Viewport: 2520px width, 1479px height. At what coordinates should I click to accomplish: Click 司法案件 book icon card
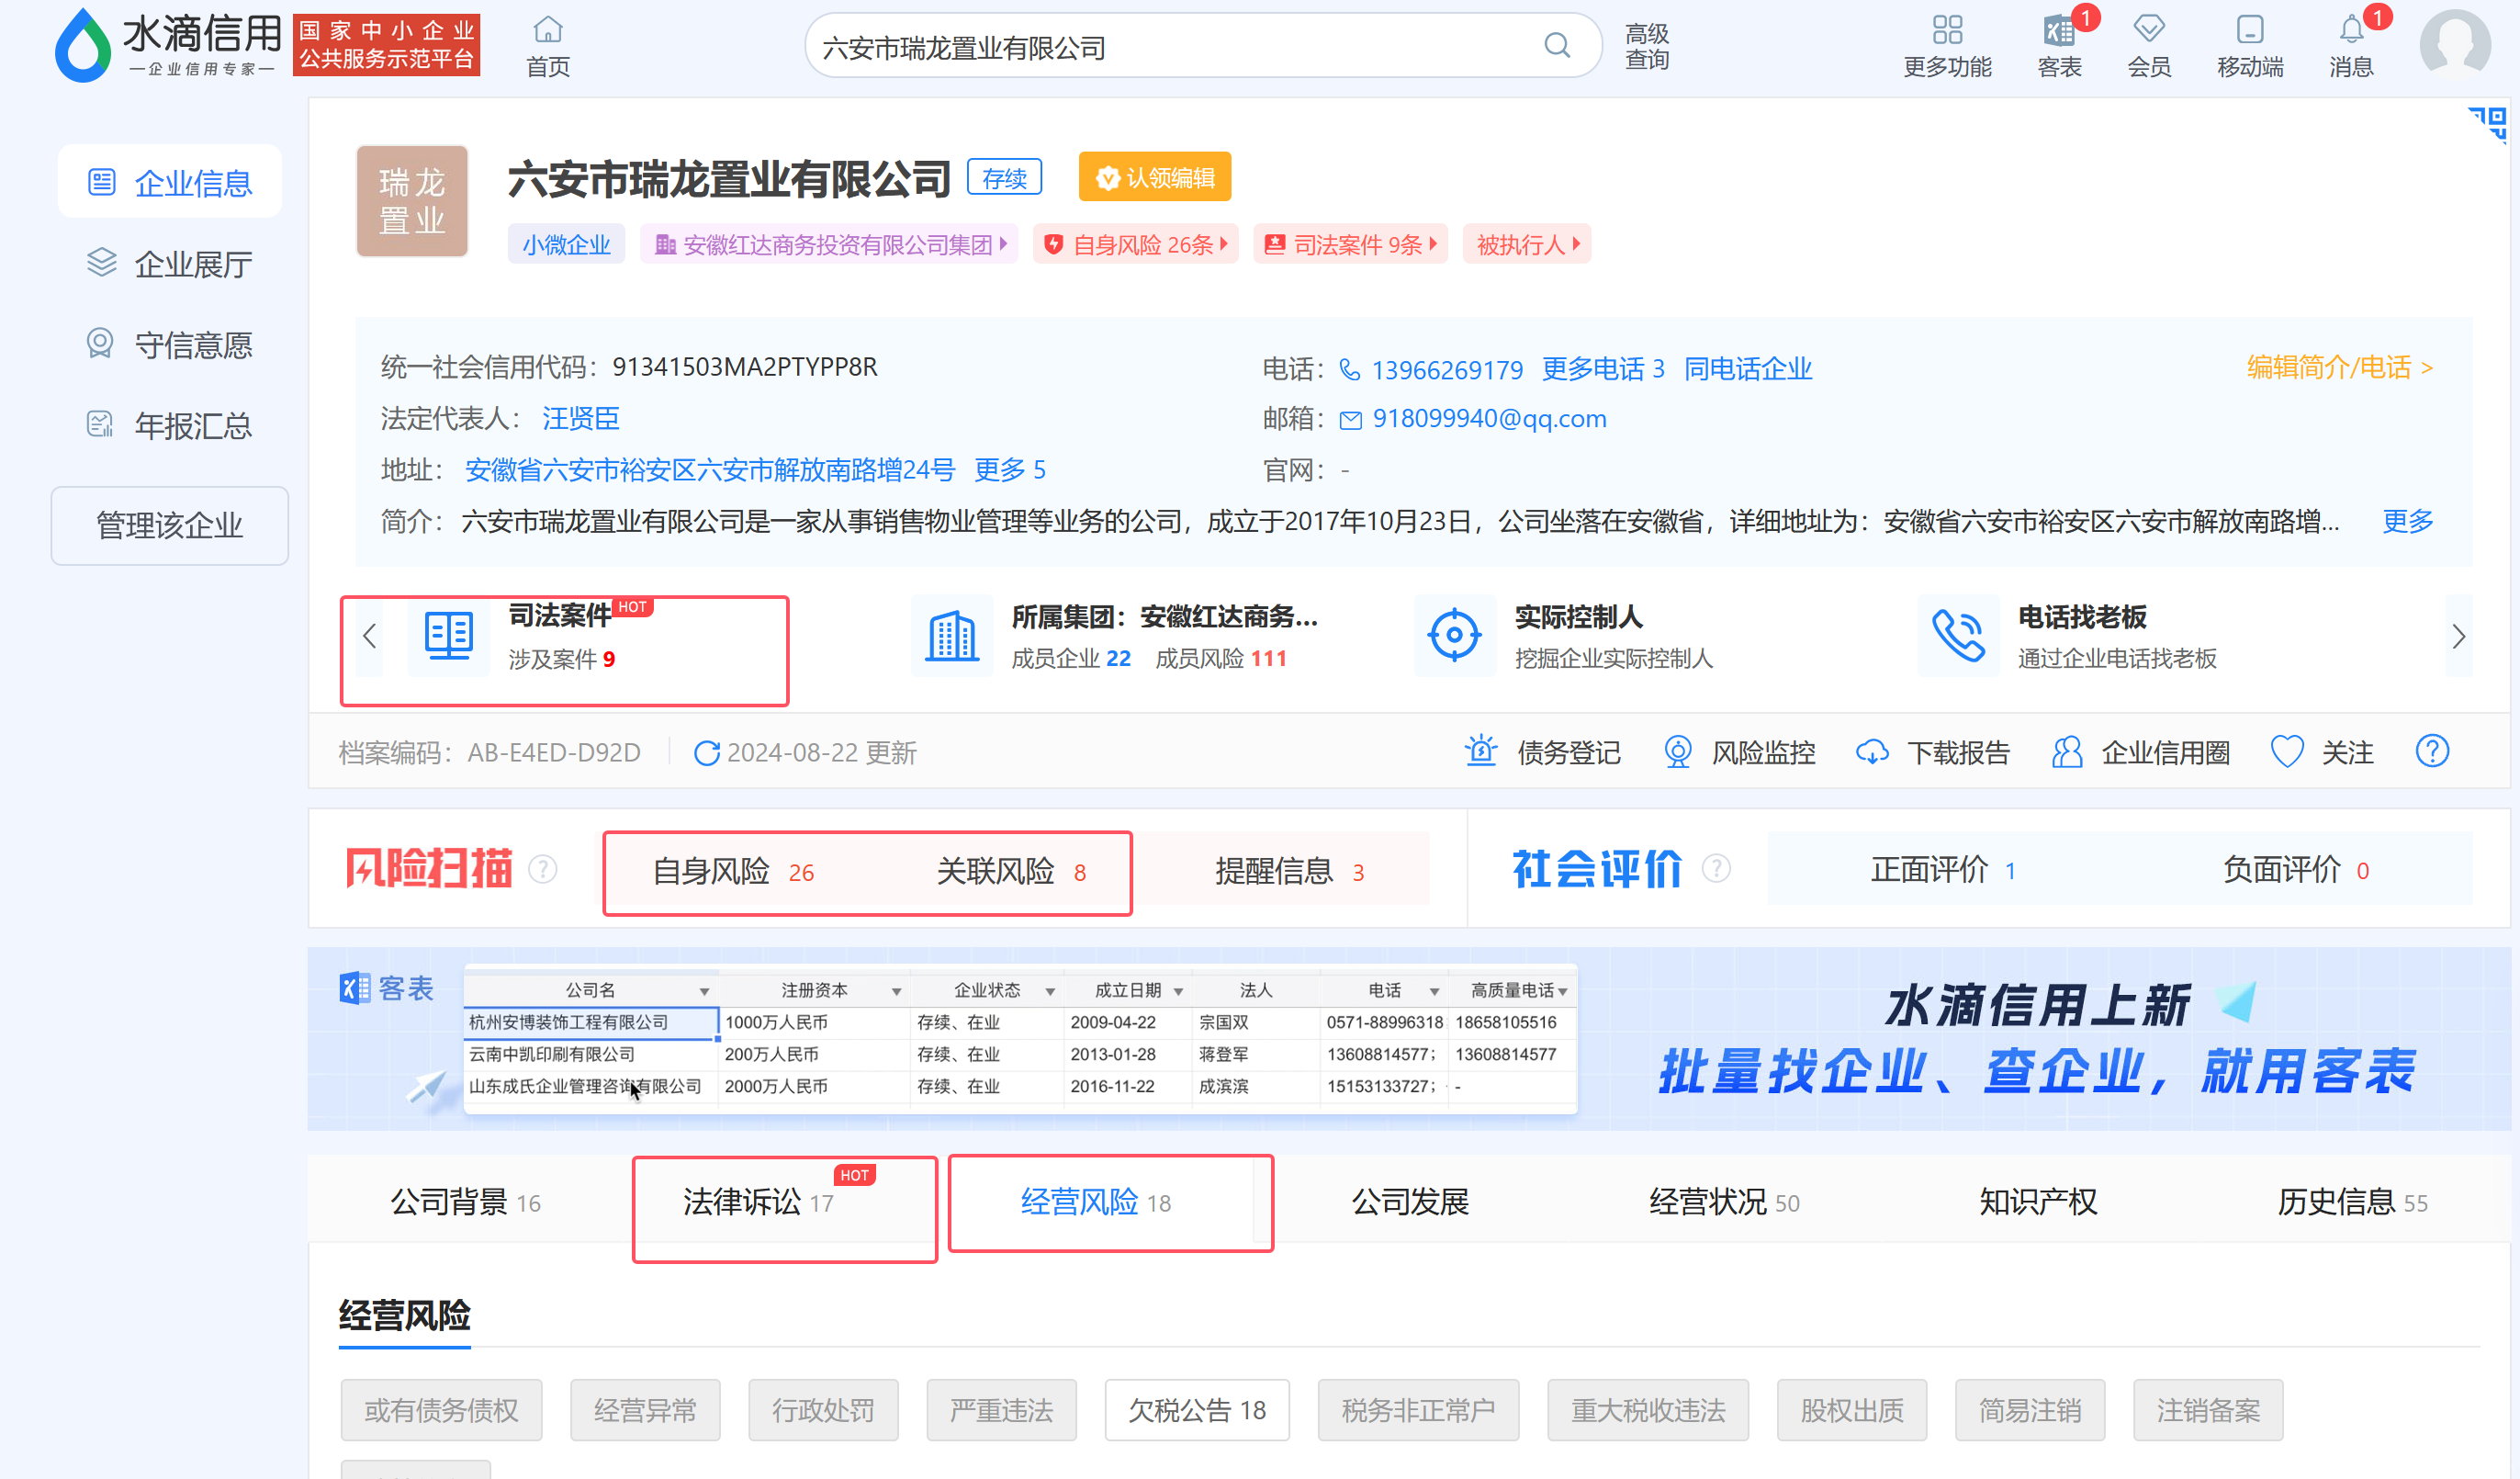(448, 635)
